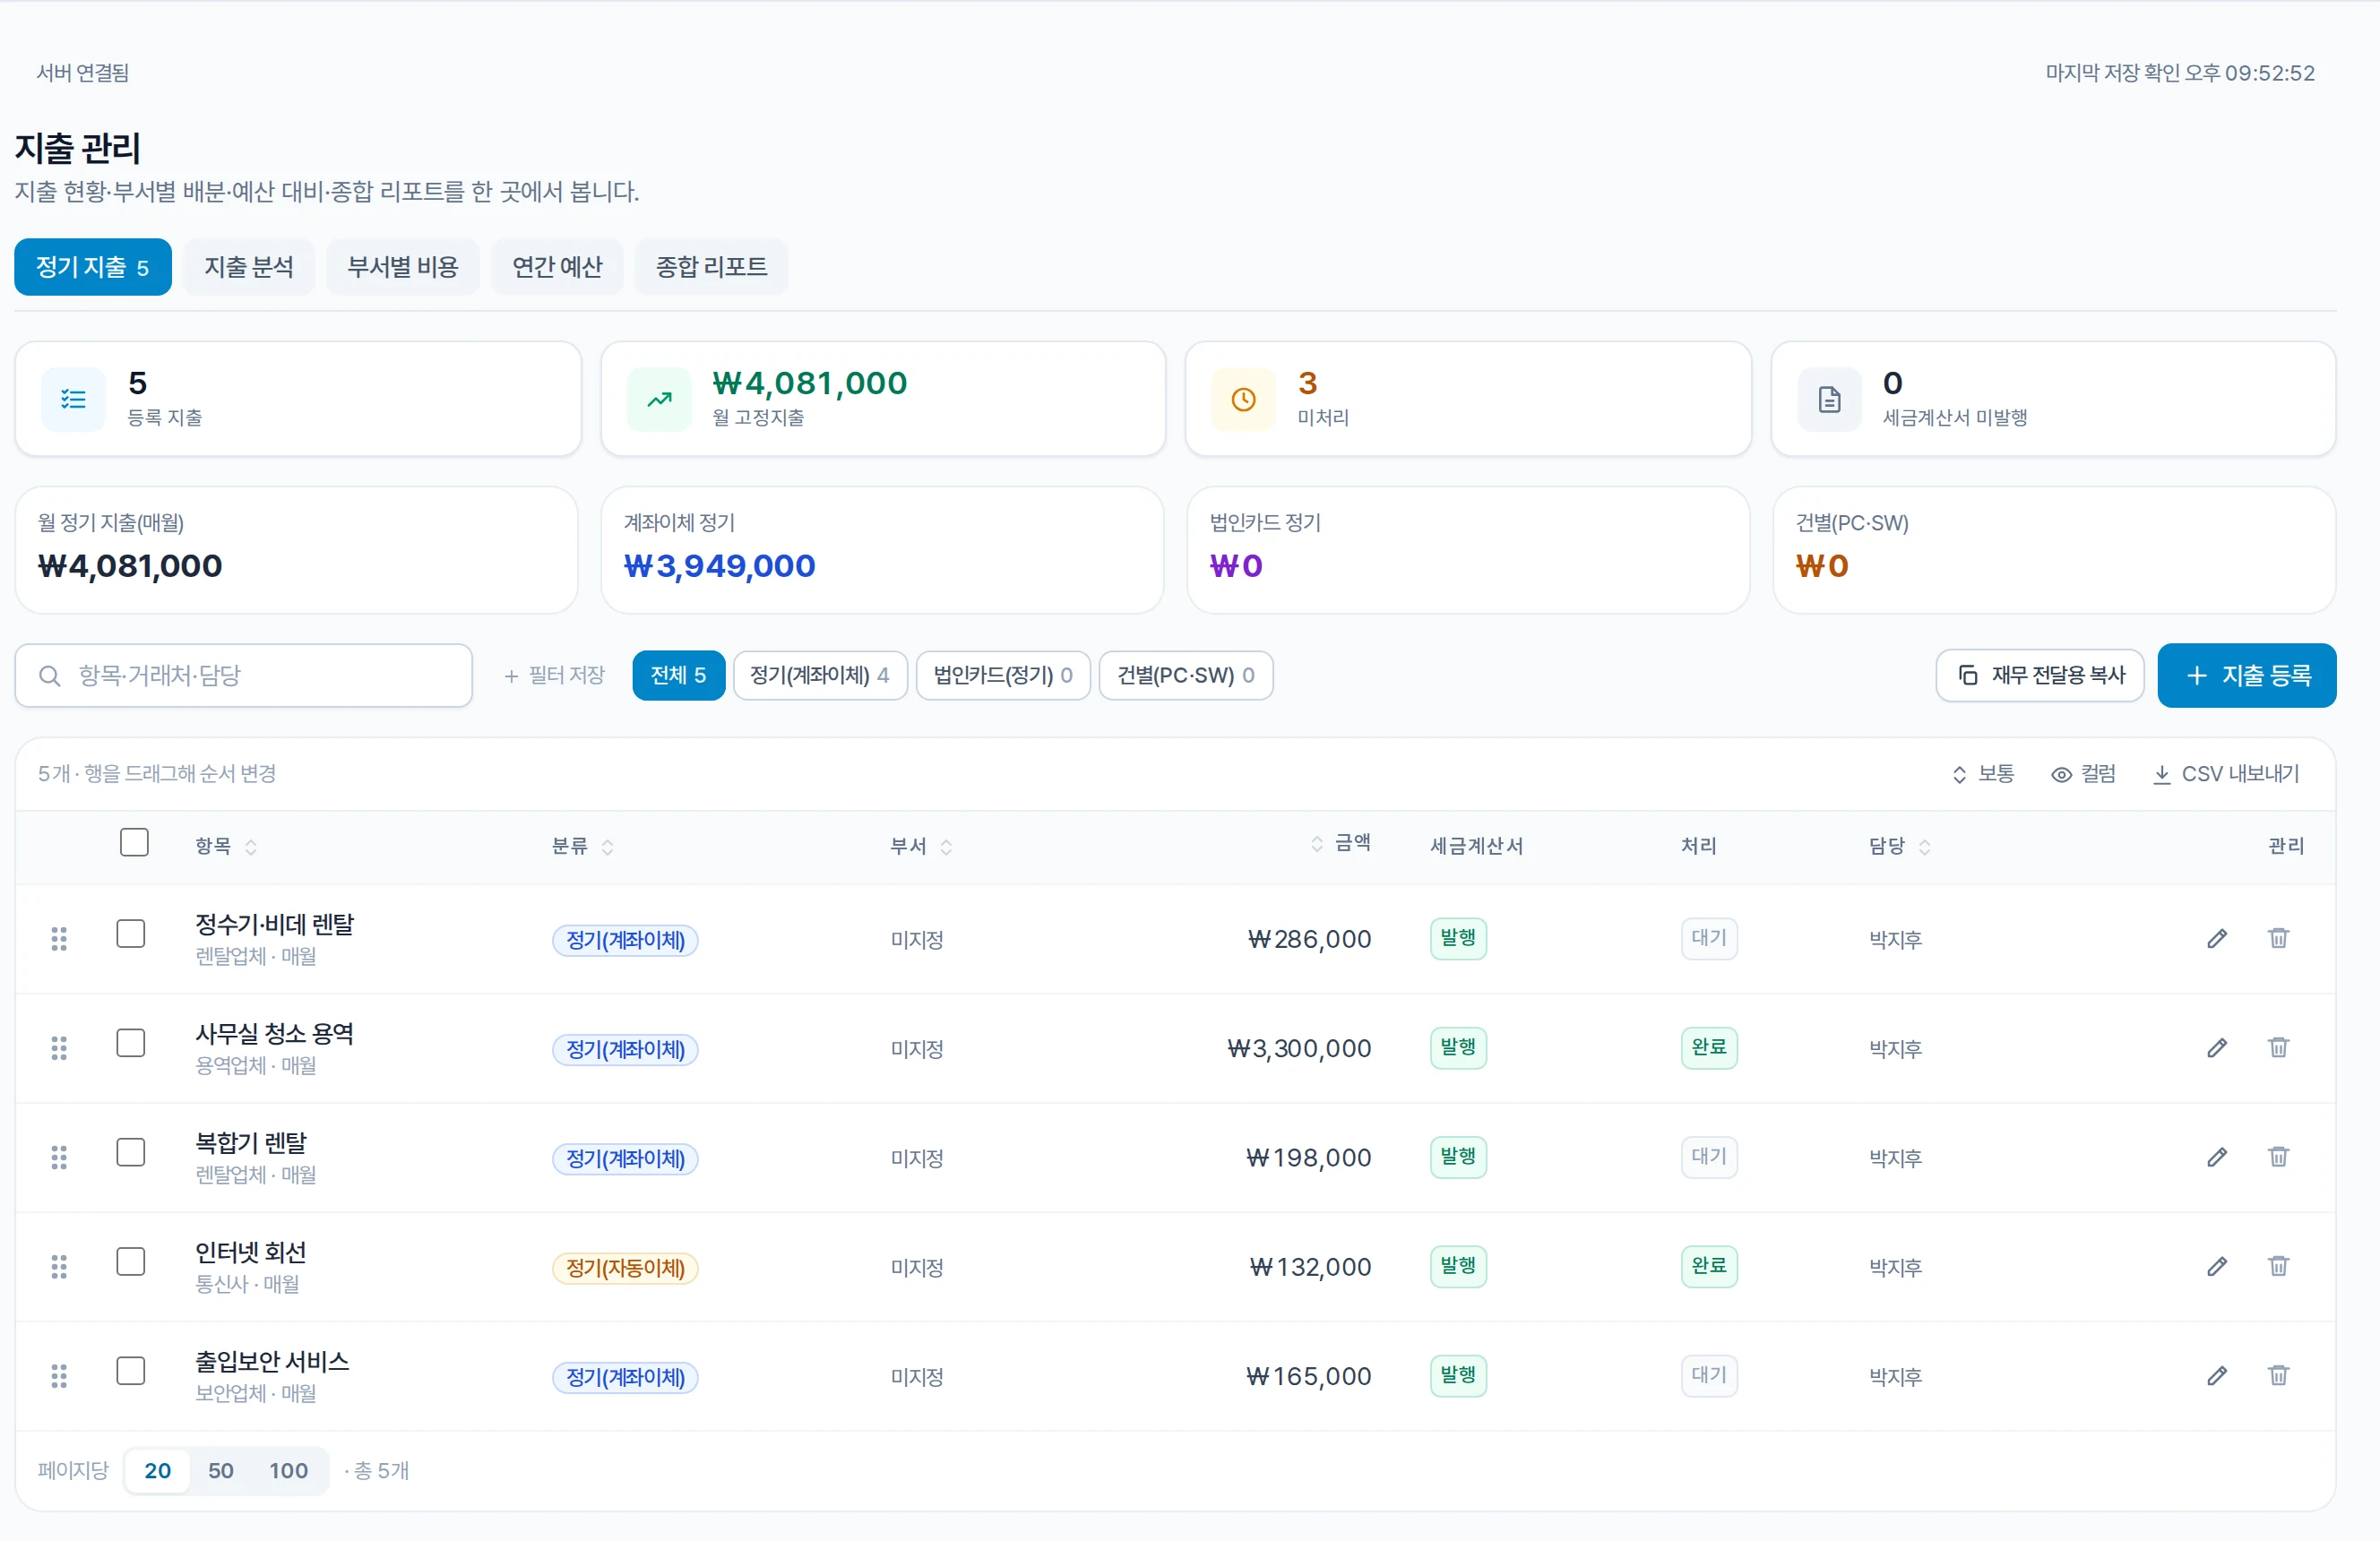Click the 지출 등록 button

[x=2247, y=675]
